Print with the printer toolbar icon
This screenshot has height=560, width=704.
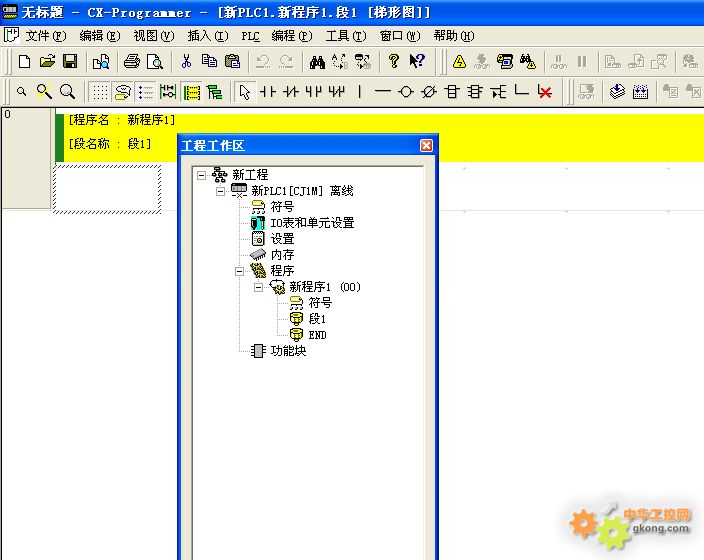132,62
